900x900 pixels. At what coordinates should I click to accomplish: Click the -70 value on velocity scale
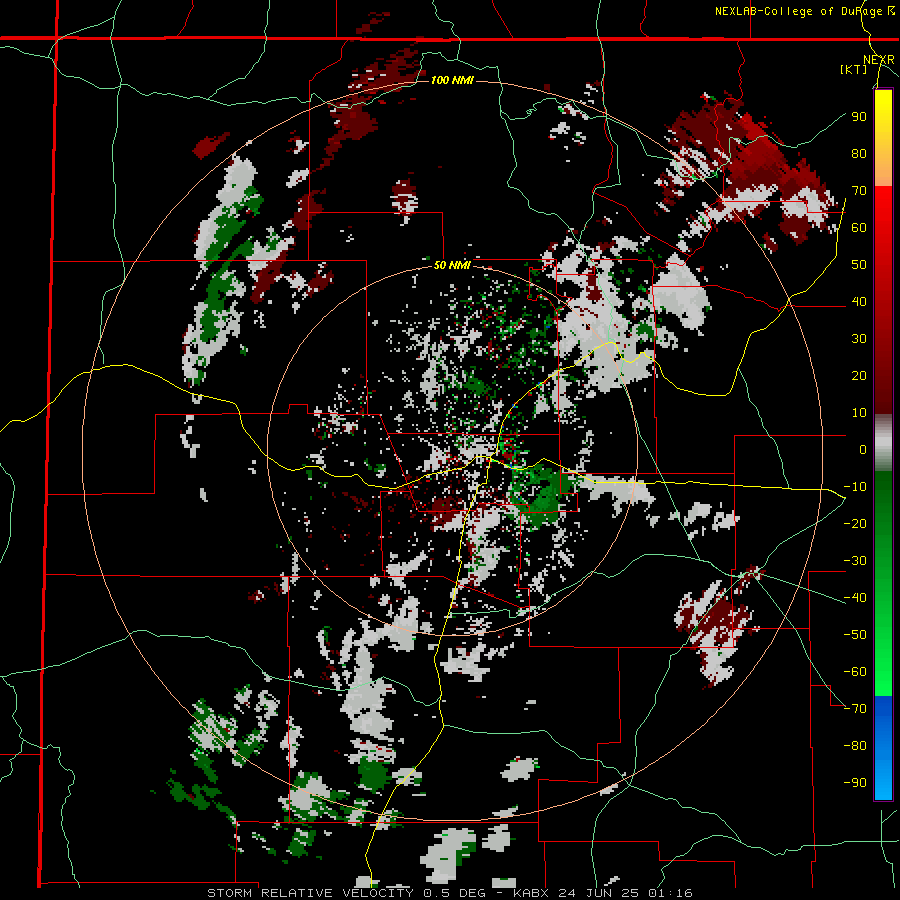[x=855, y=709]
